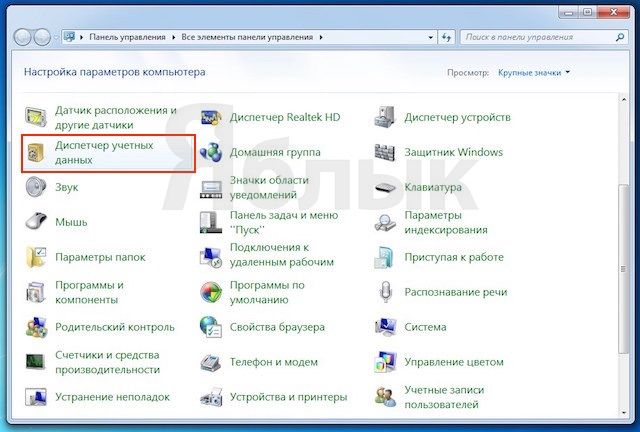Click the Диспетчер Realtek HD icon

coord(211,118)
